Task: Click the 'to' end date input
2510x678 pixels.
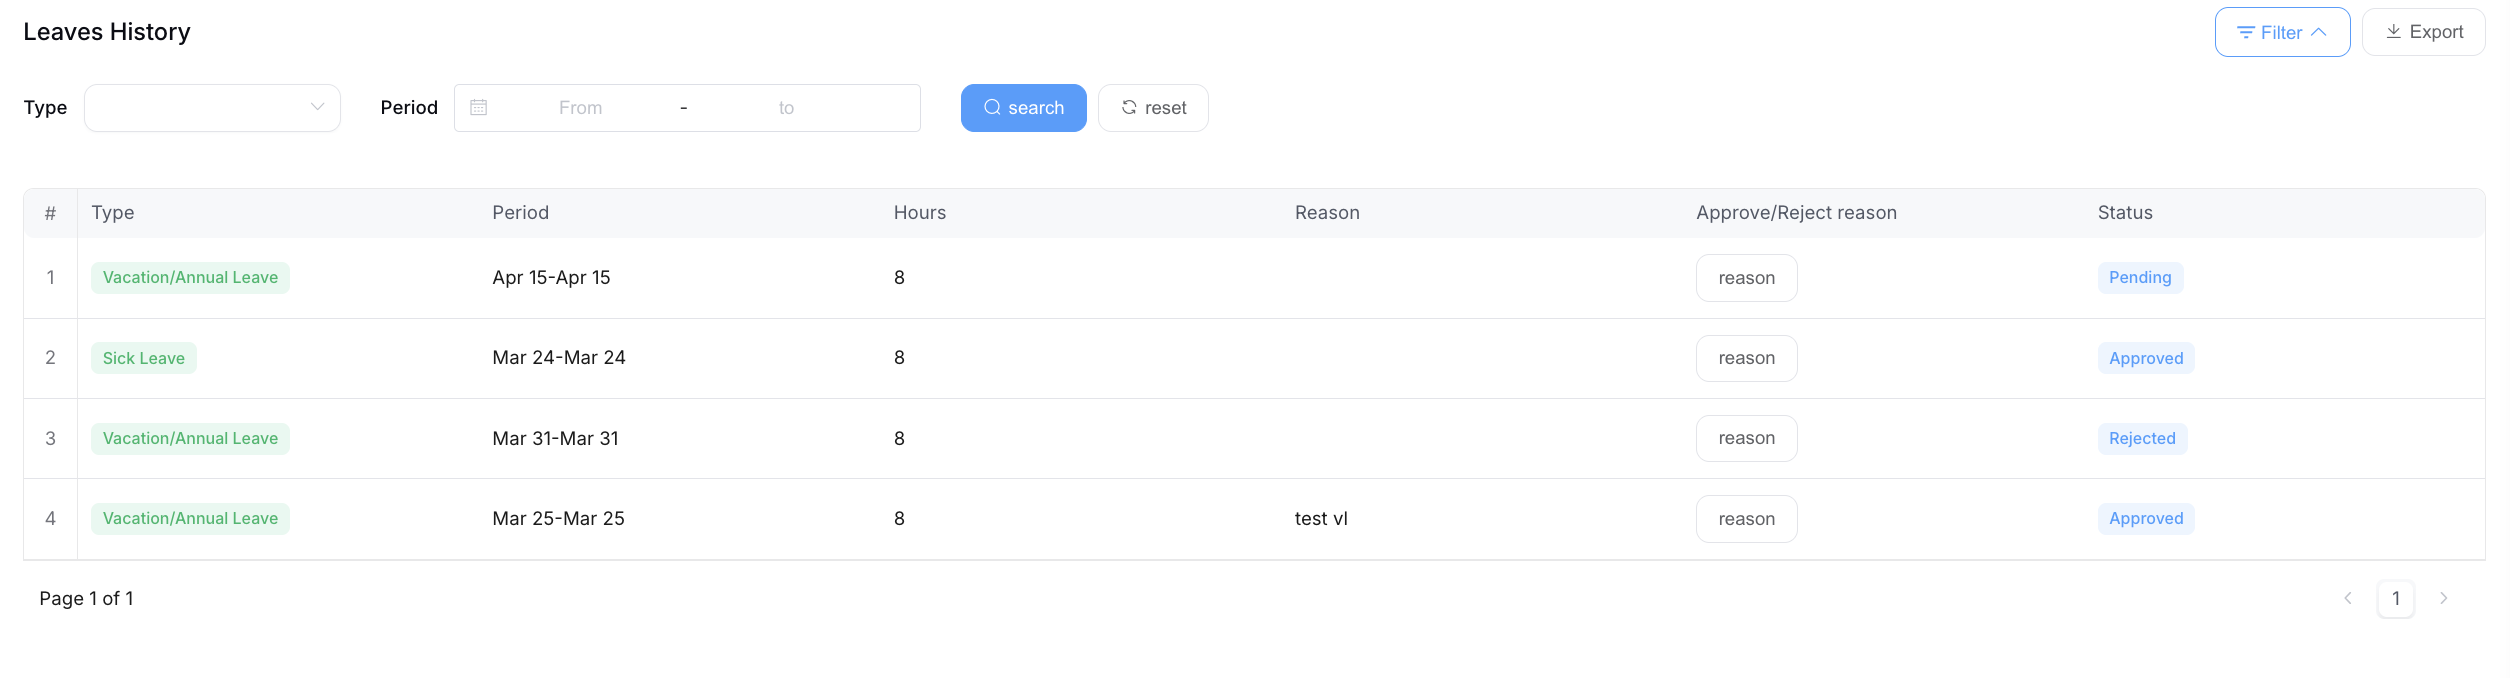Action: pos(786,108)
